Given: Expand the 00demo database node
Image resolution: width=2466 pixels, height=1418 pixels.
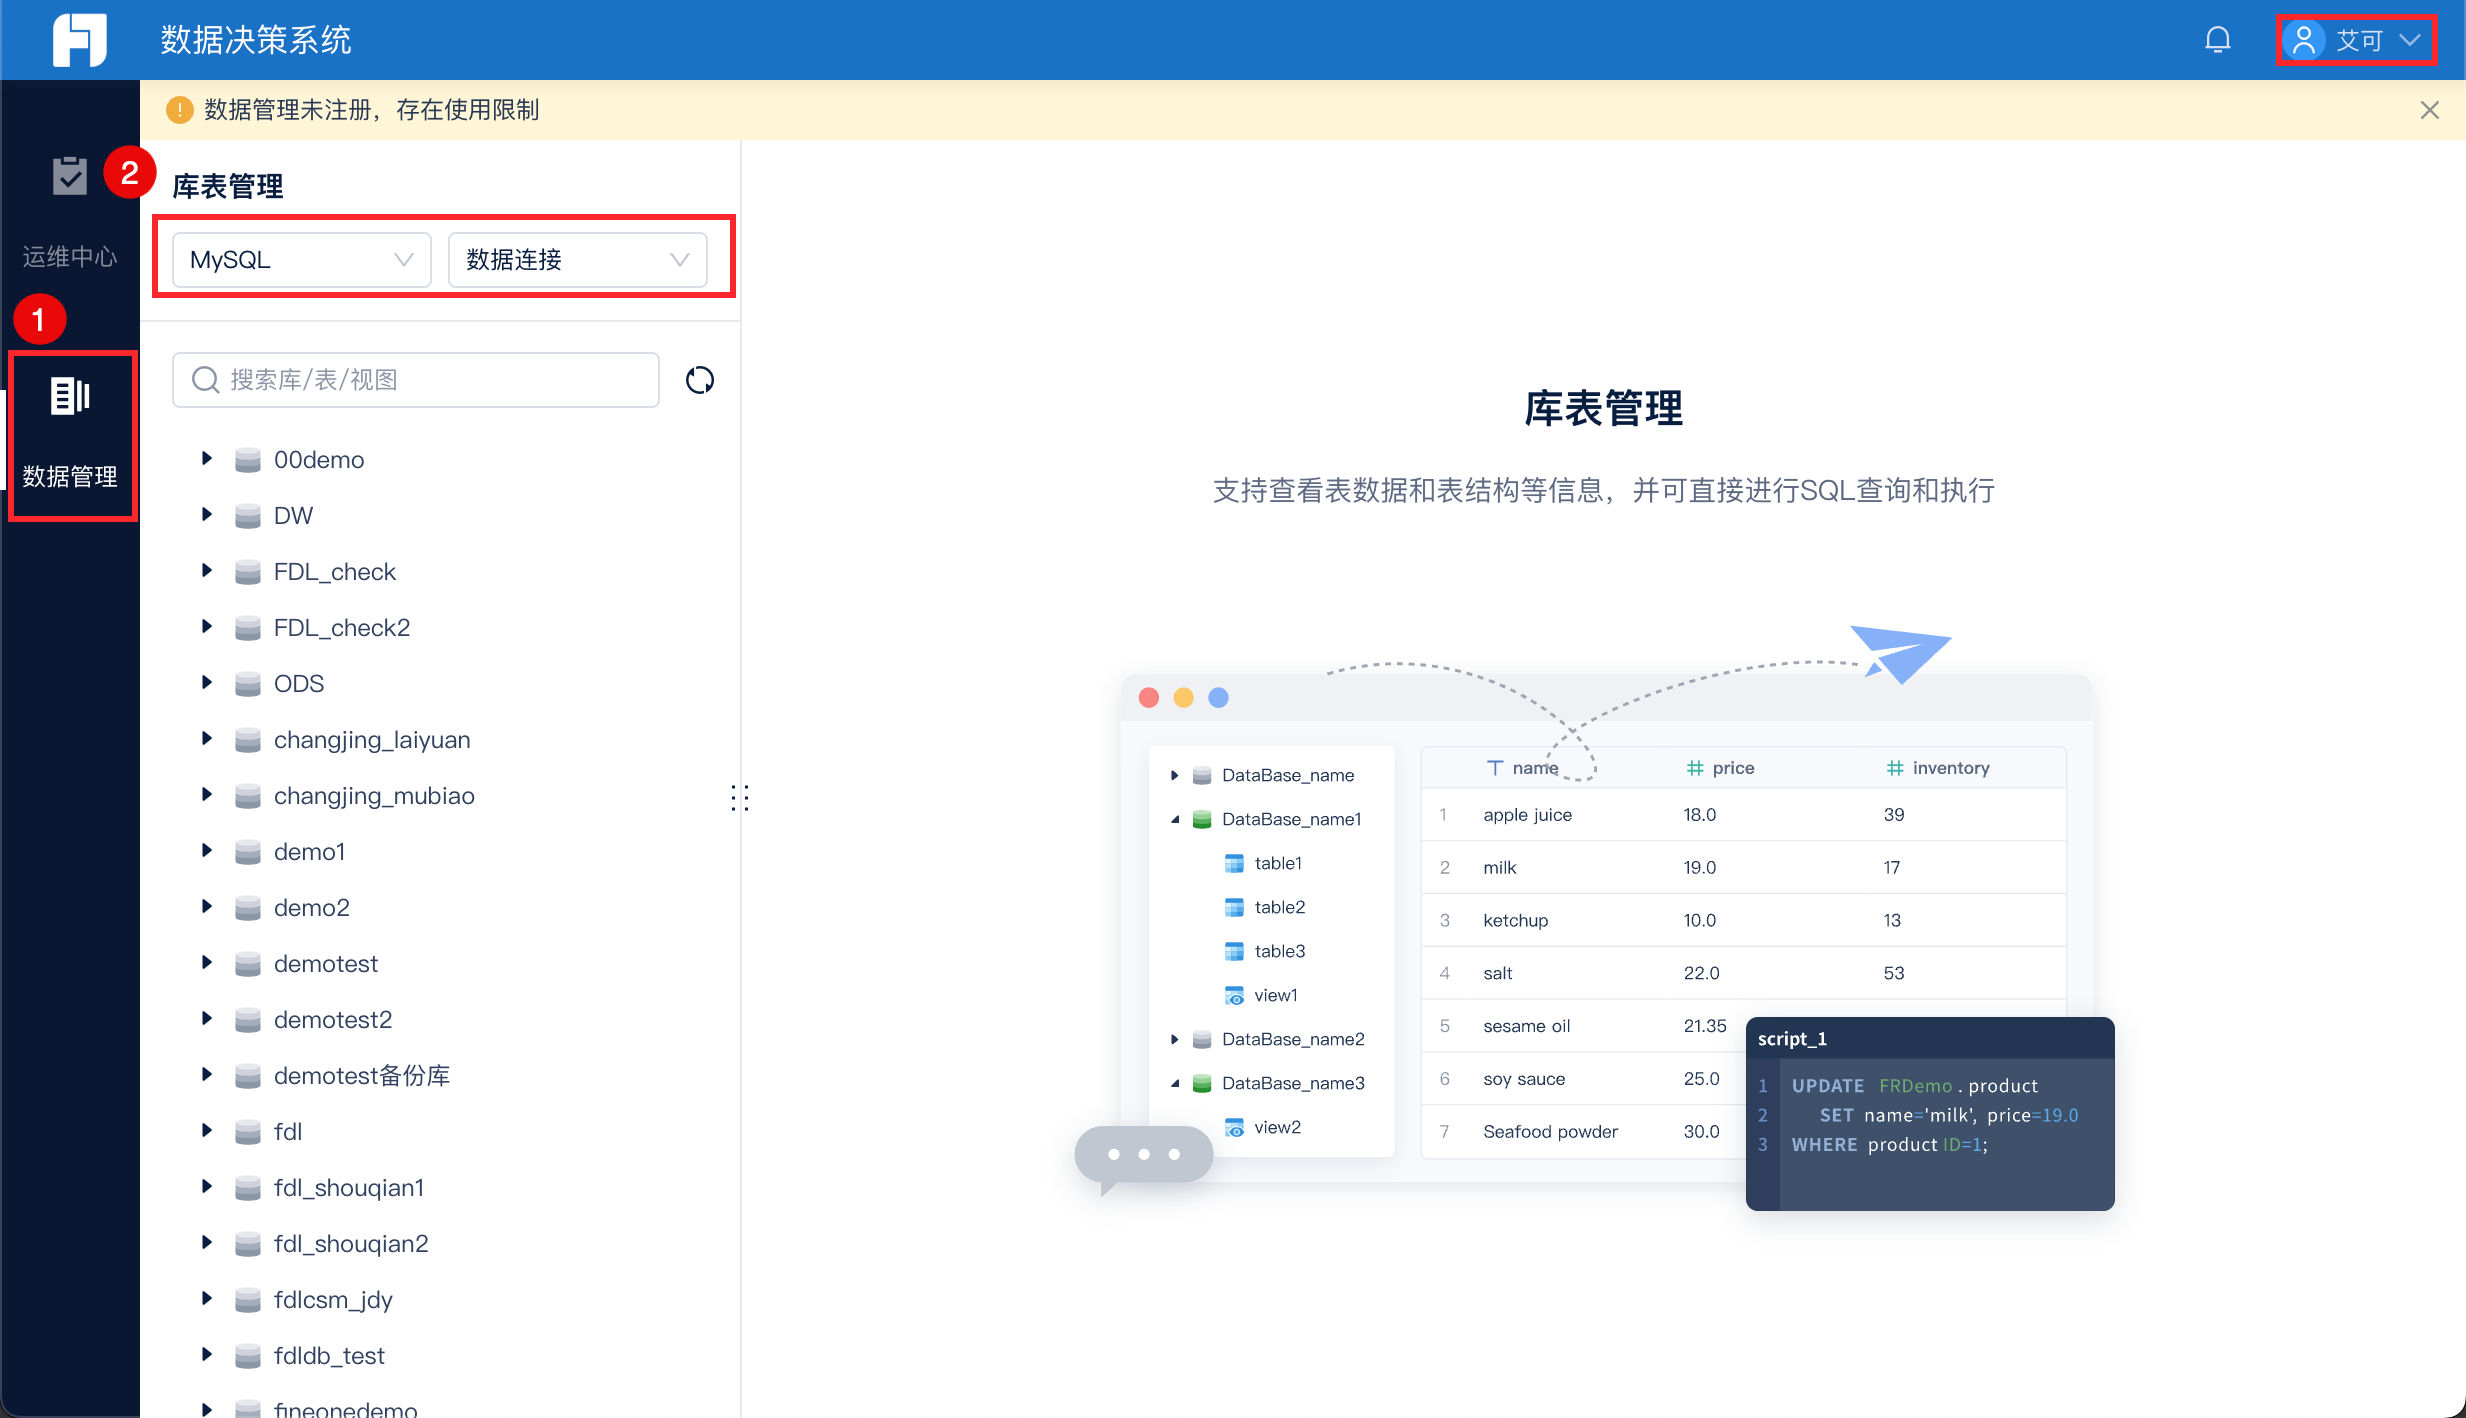Looking at the screenshot, I should [x=207, y=459].
